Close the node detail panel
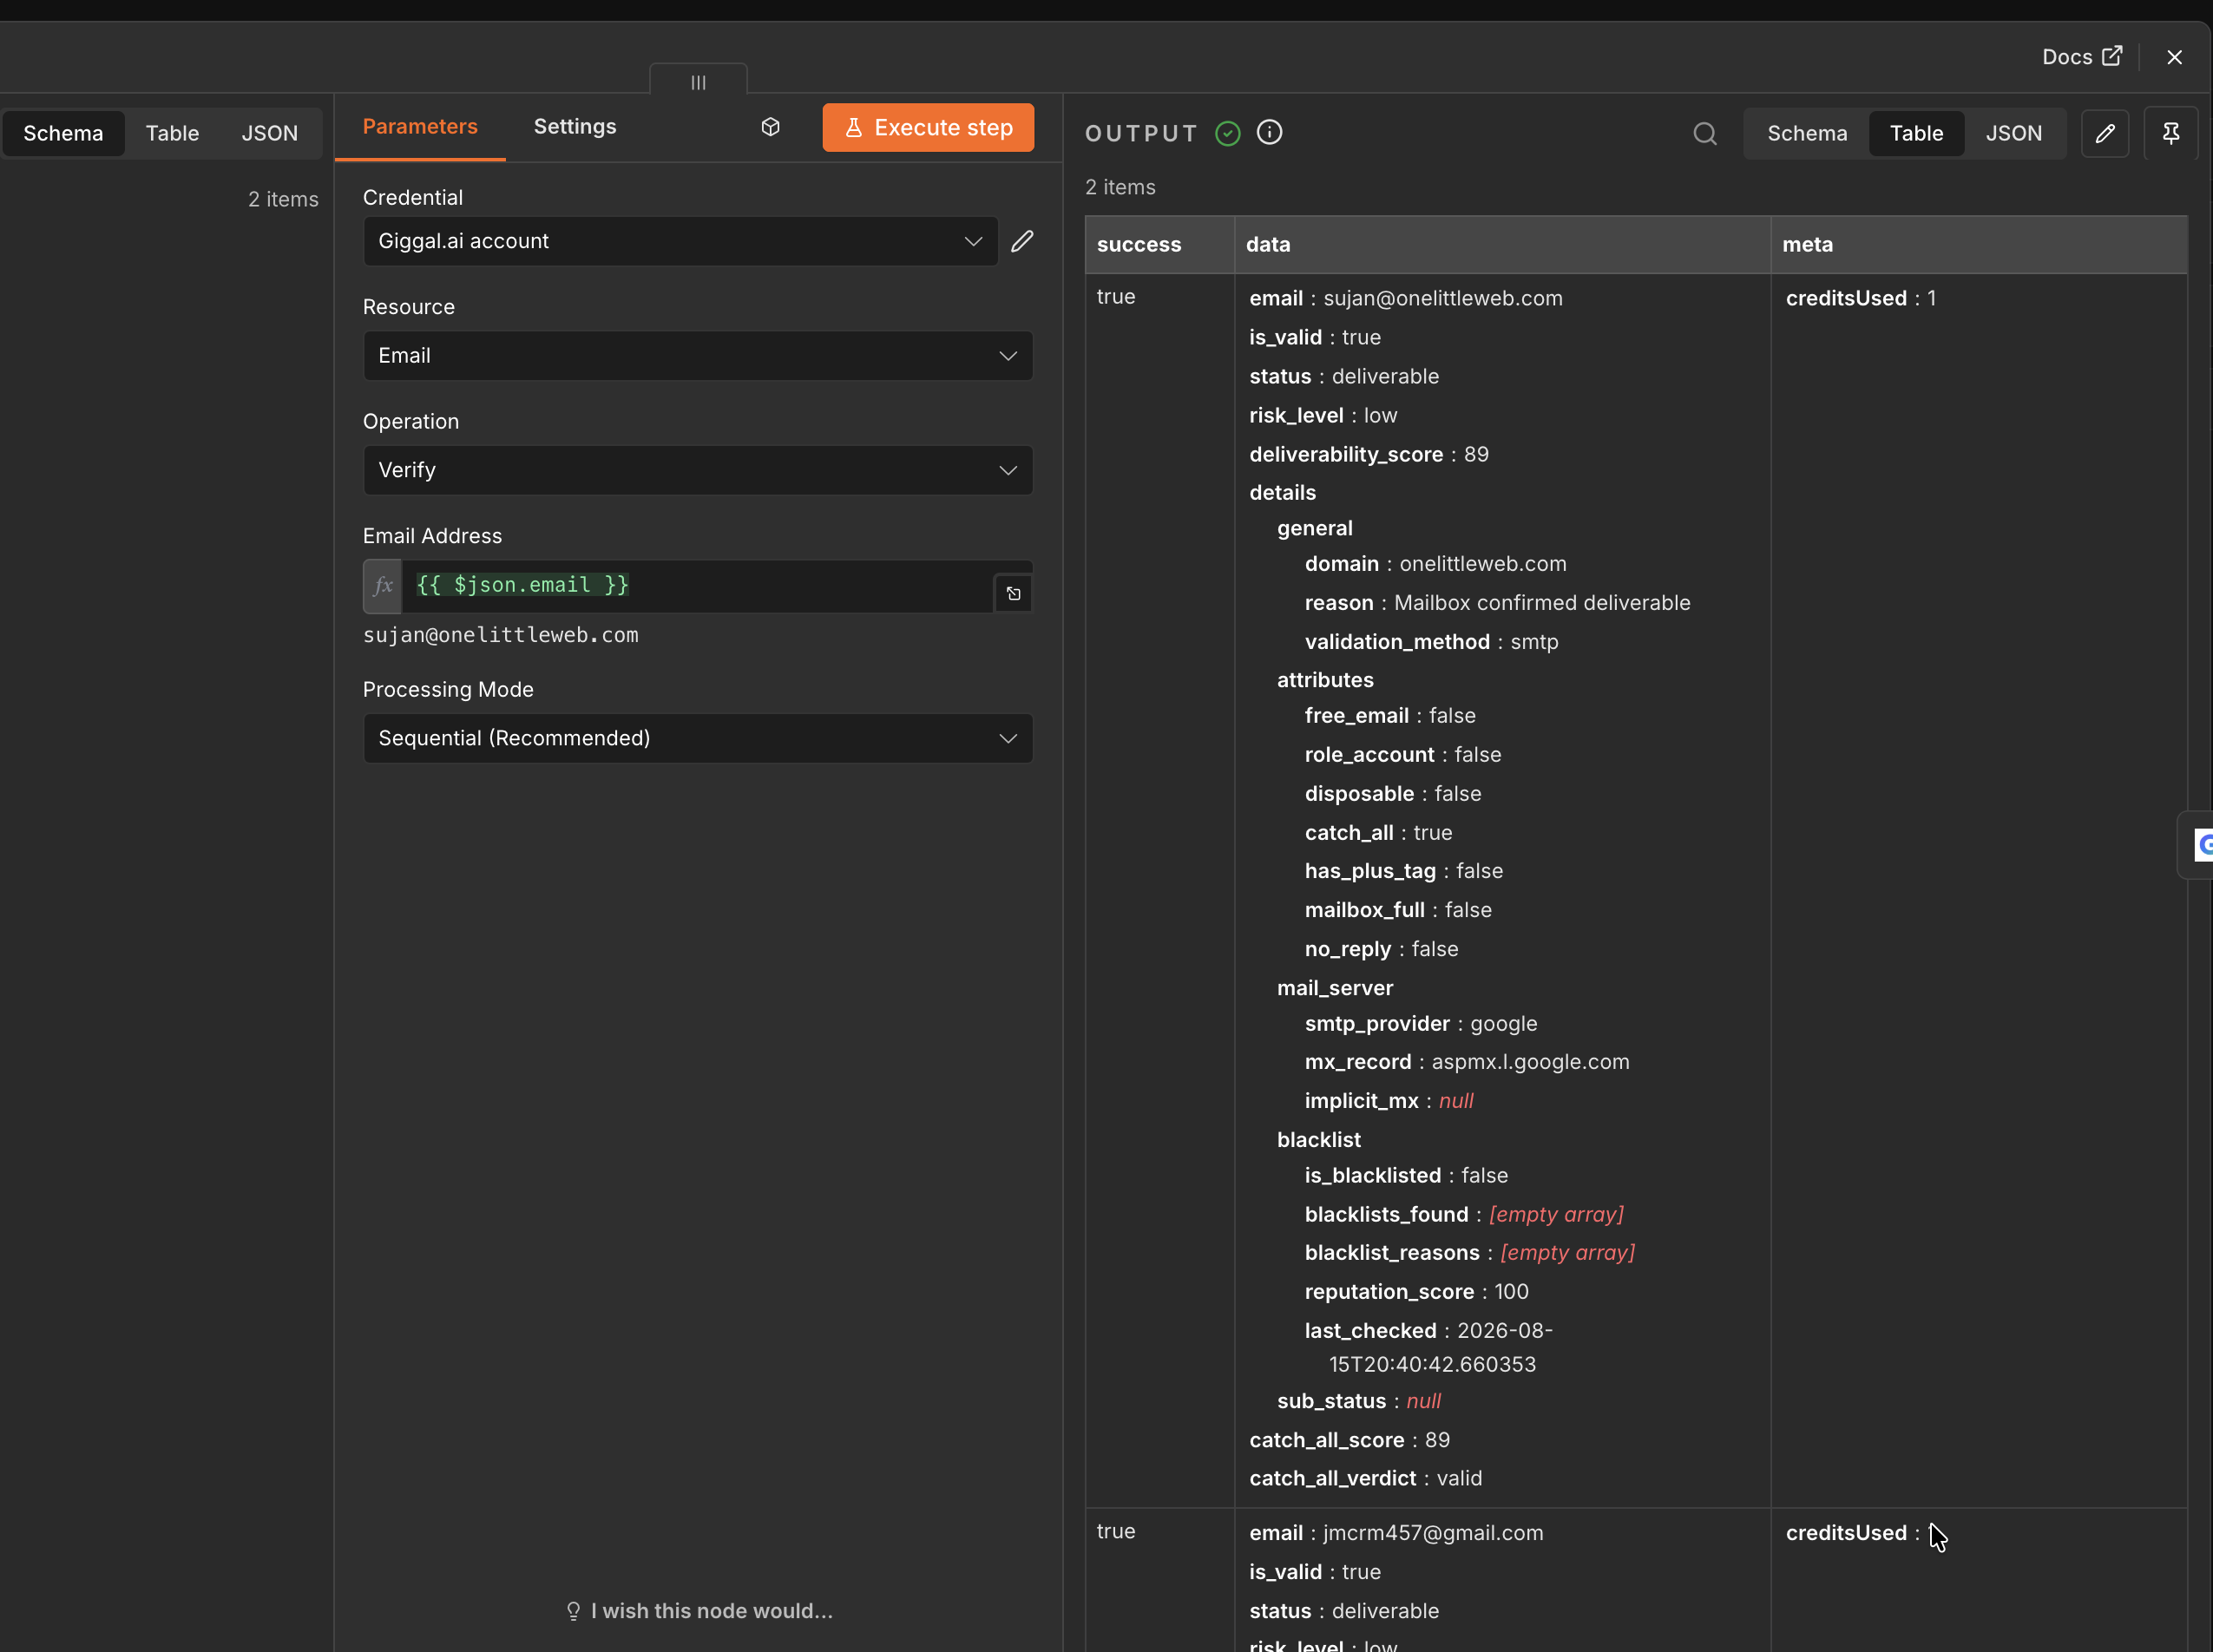The image size is (2213, 1652). [x=2174, y=57]
